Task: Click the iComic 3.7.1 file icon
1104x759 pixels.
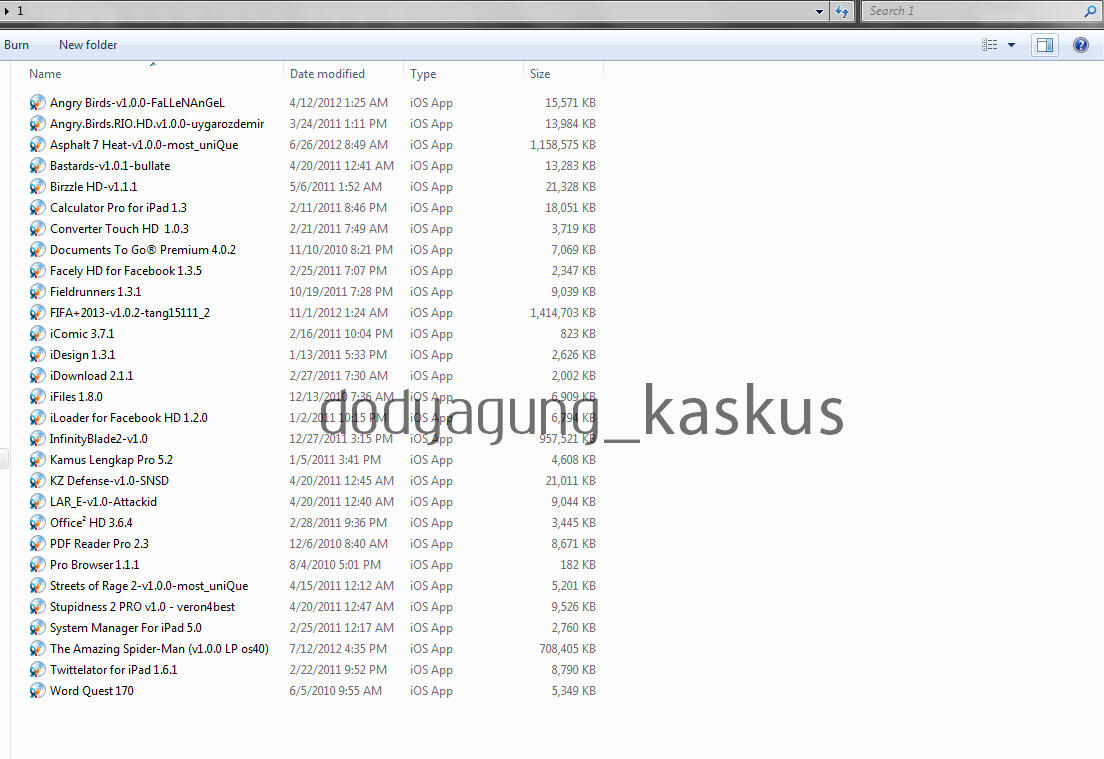Action: [x=37, y=334]
